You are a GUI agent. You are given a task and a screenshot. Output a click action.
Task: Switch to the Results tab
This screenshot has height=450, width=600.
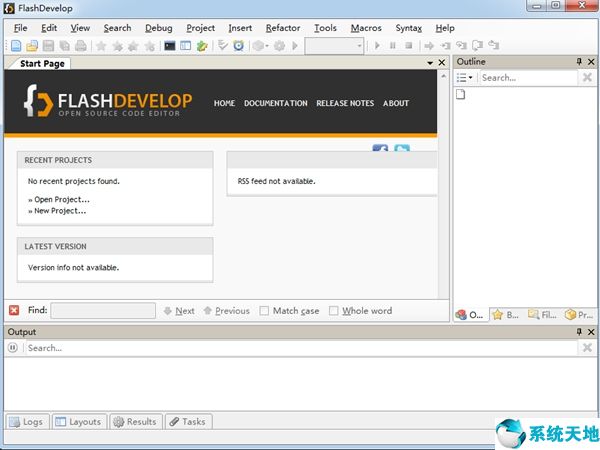tap(136, 421)
